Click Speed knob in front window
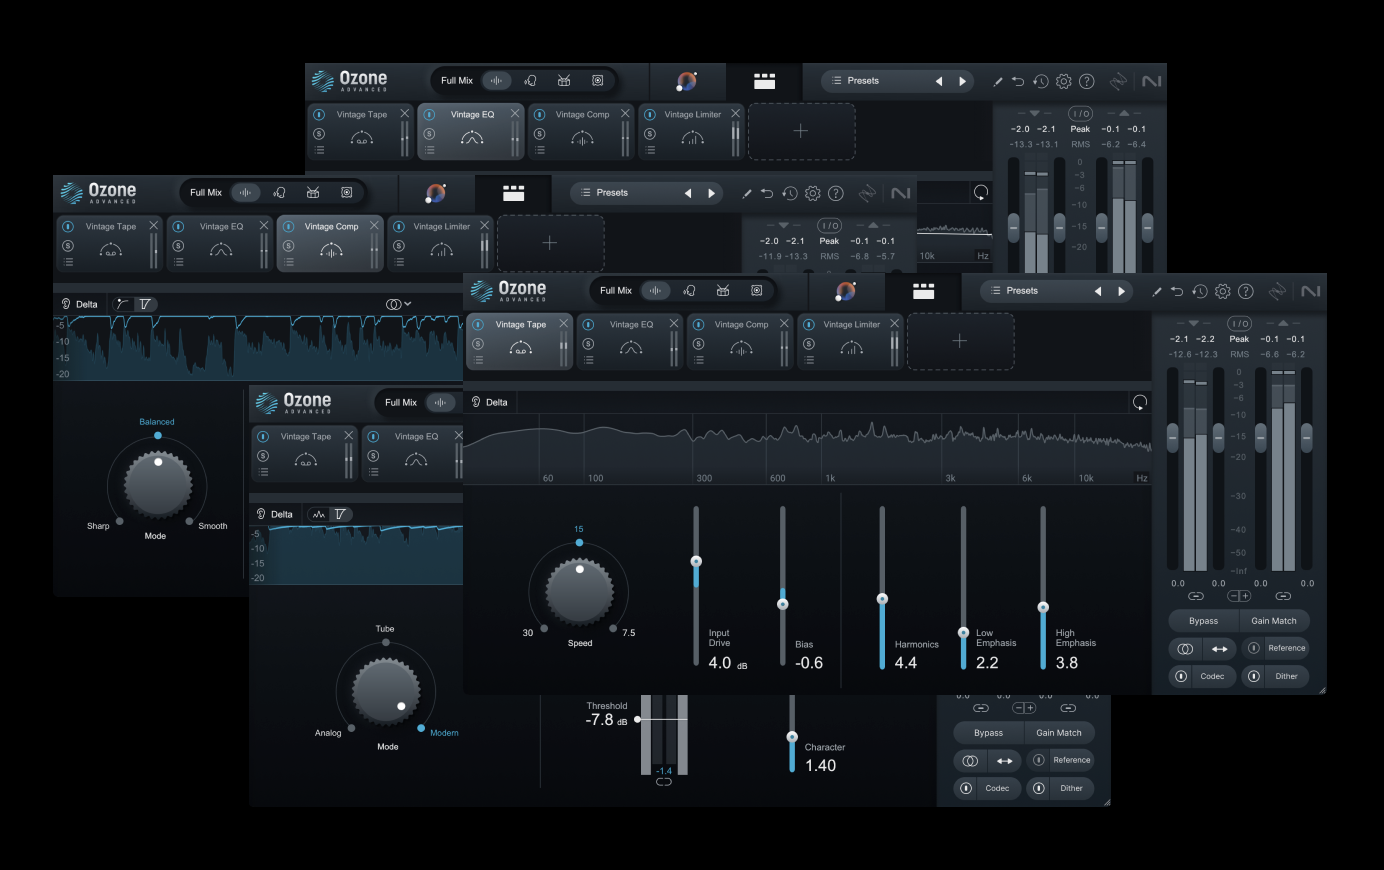This screenshot has height=870, width=1384. click(x=580, y=591)
